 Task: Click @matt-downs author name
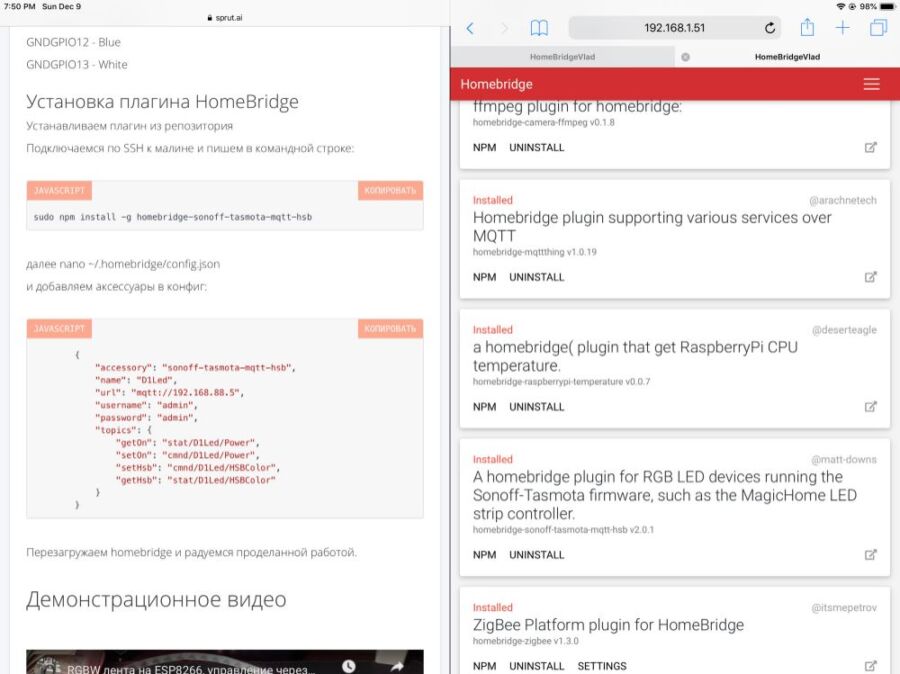(x=844, y=460)
